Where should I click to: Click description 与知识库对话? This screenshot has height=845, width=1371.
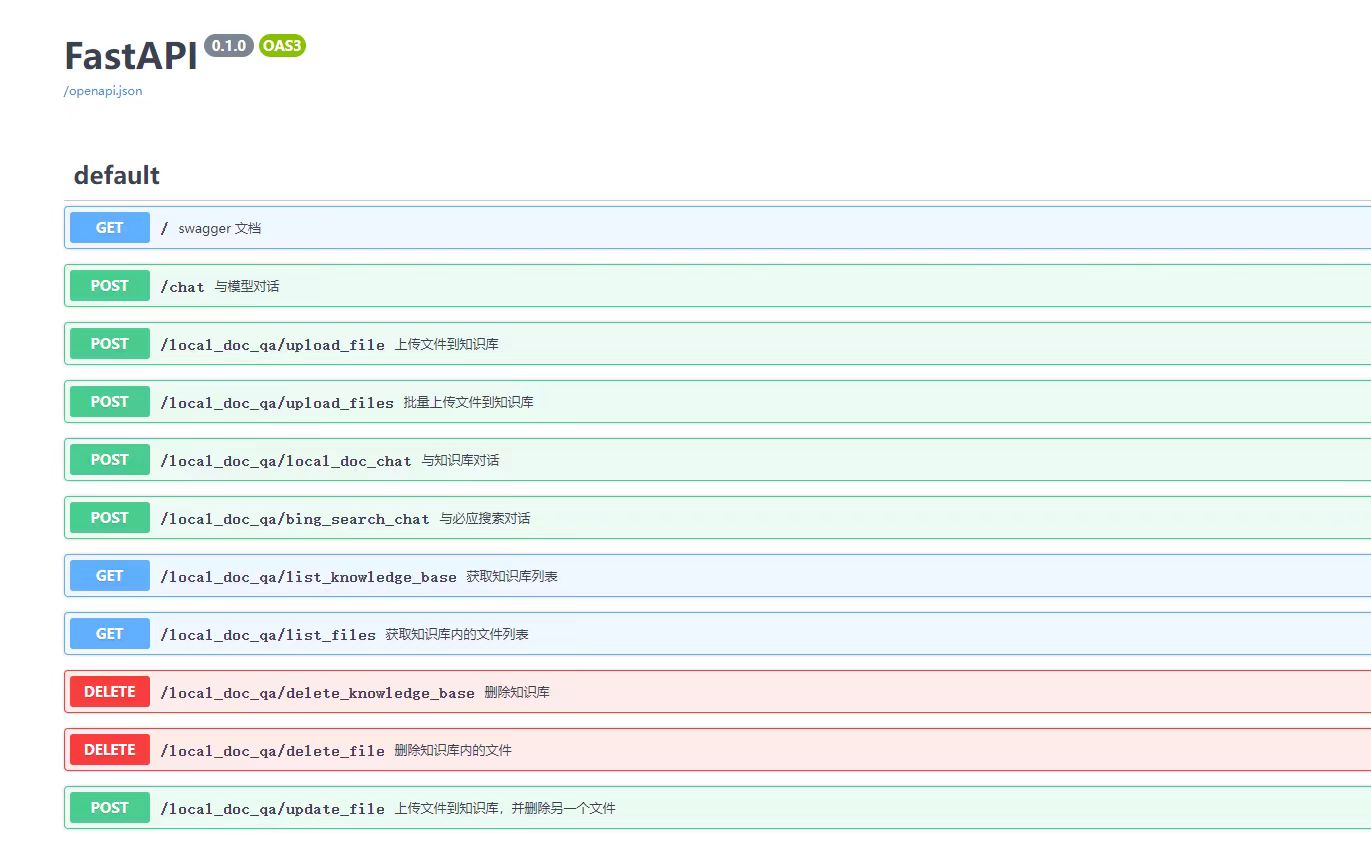(x=460, y=460)
